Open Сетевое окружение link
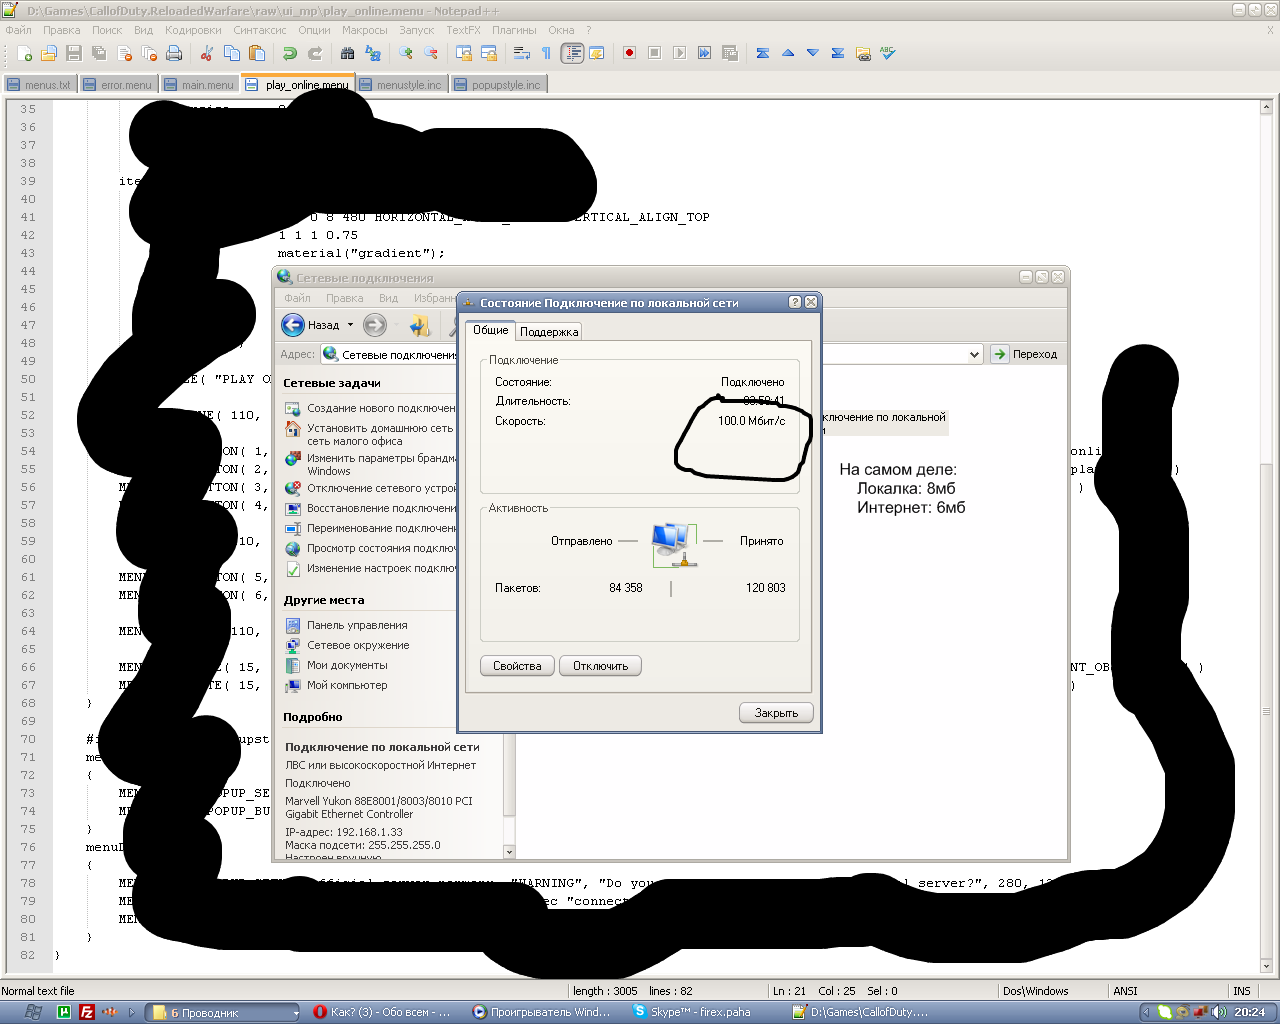The image size is (1280, 1024). (x=347, y=645)
